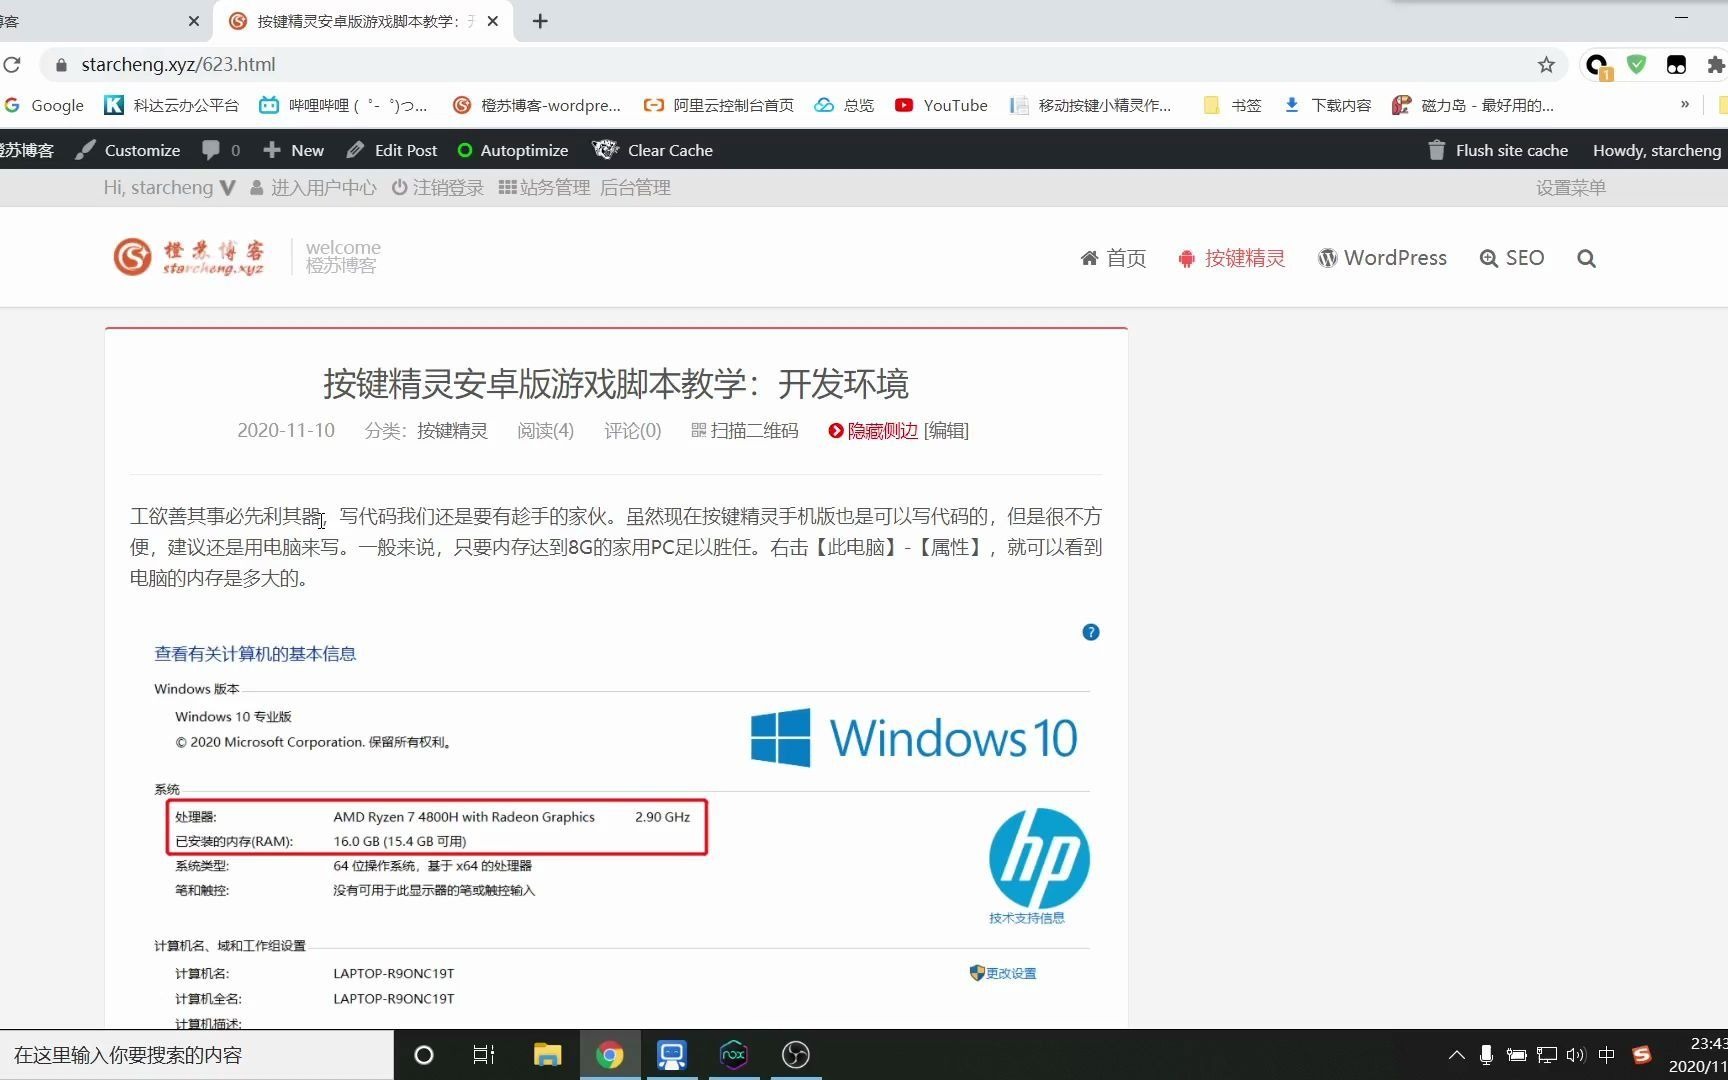Mute the speaker icon in system tray
Screen dimensions: 1728x1080
pyautogui.click(x=1576, y=1054)
